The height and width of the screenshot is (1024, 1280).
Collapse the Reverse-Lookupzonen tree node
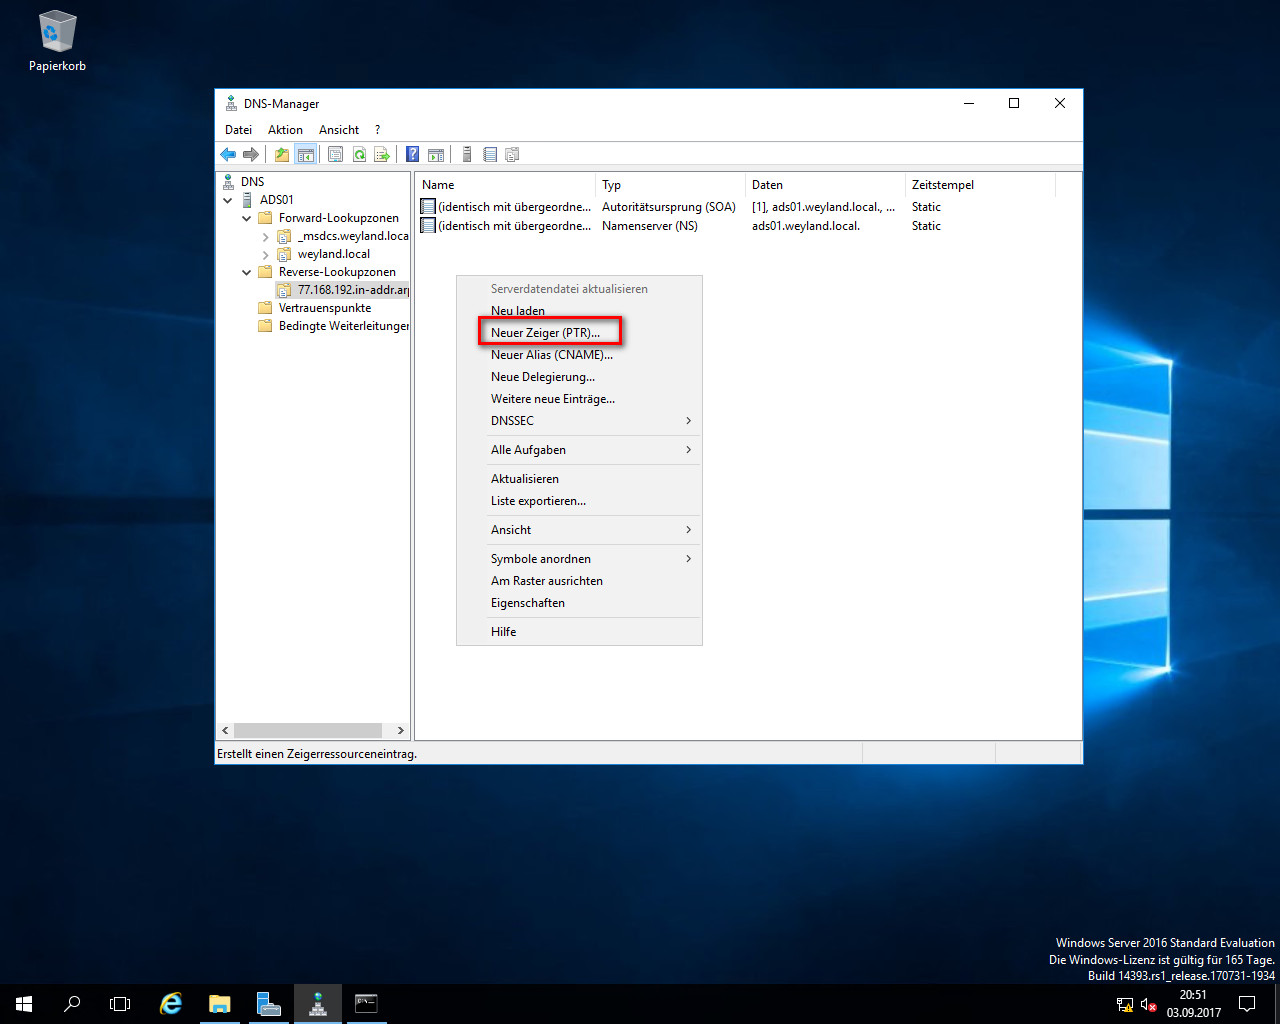247,272
